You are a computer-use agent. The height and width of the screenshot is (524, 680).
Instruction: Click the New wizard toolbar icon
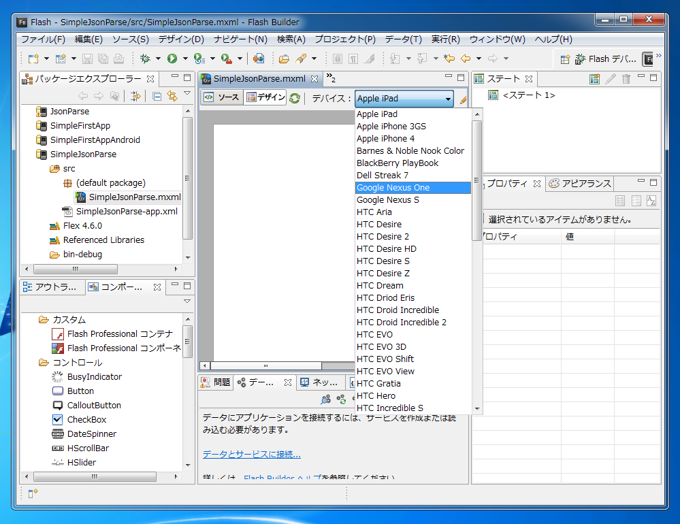click(33, 59)
